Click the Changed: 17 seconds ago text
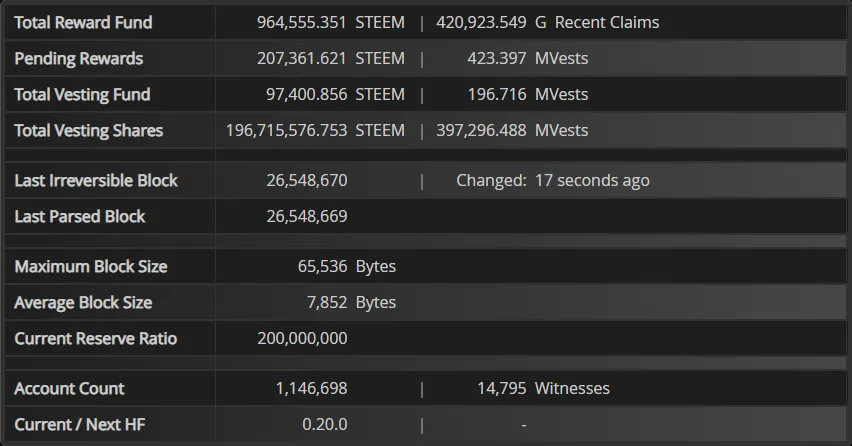This screenshot has width=852, height=446. 553,180
